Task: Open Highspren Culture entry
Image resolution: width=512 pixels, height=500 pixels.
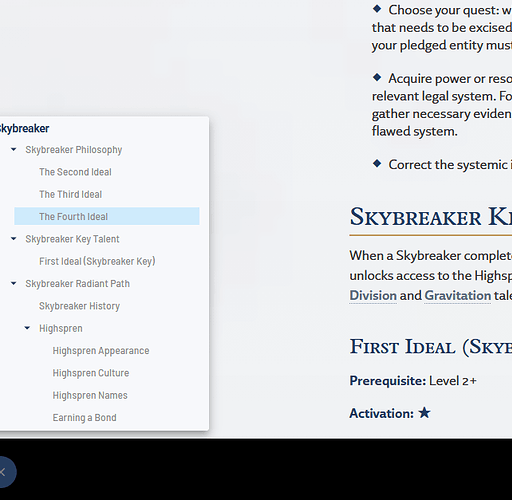Action: tap(91, 373)
